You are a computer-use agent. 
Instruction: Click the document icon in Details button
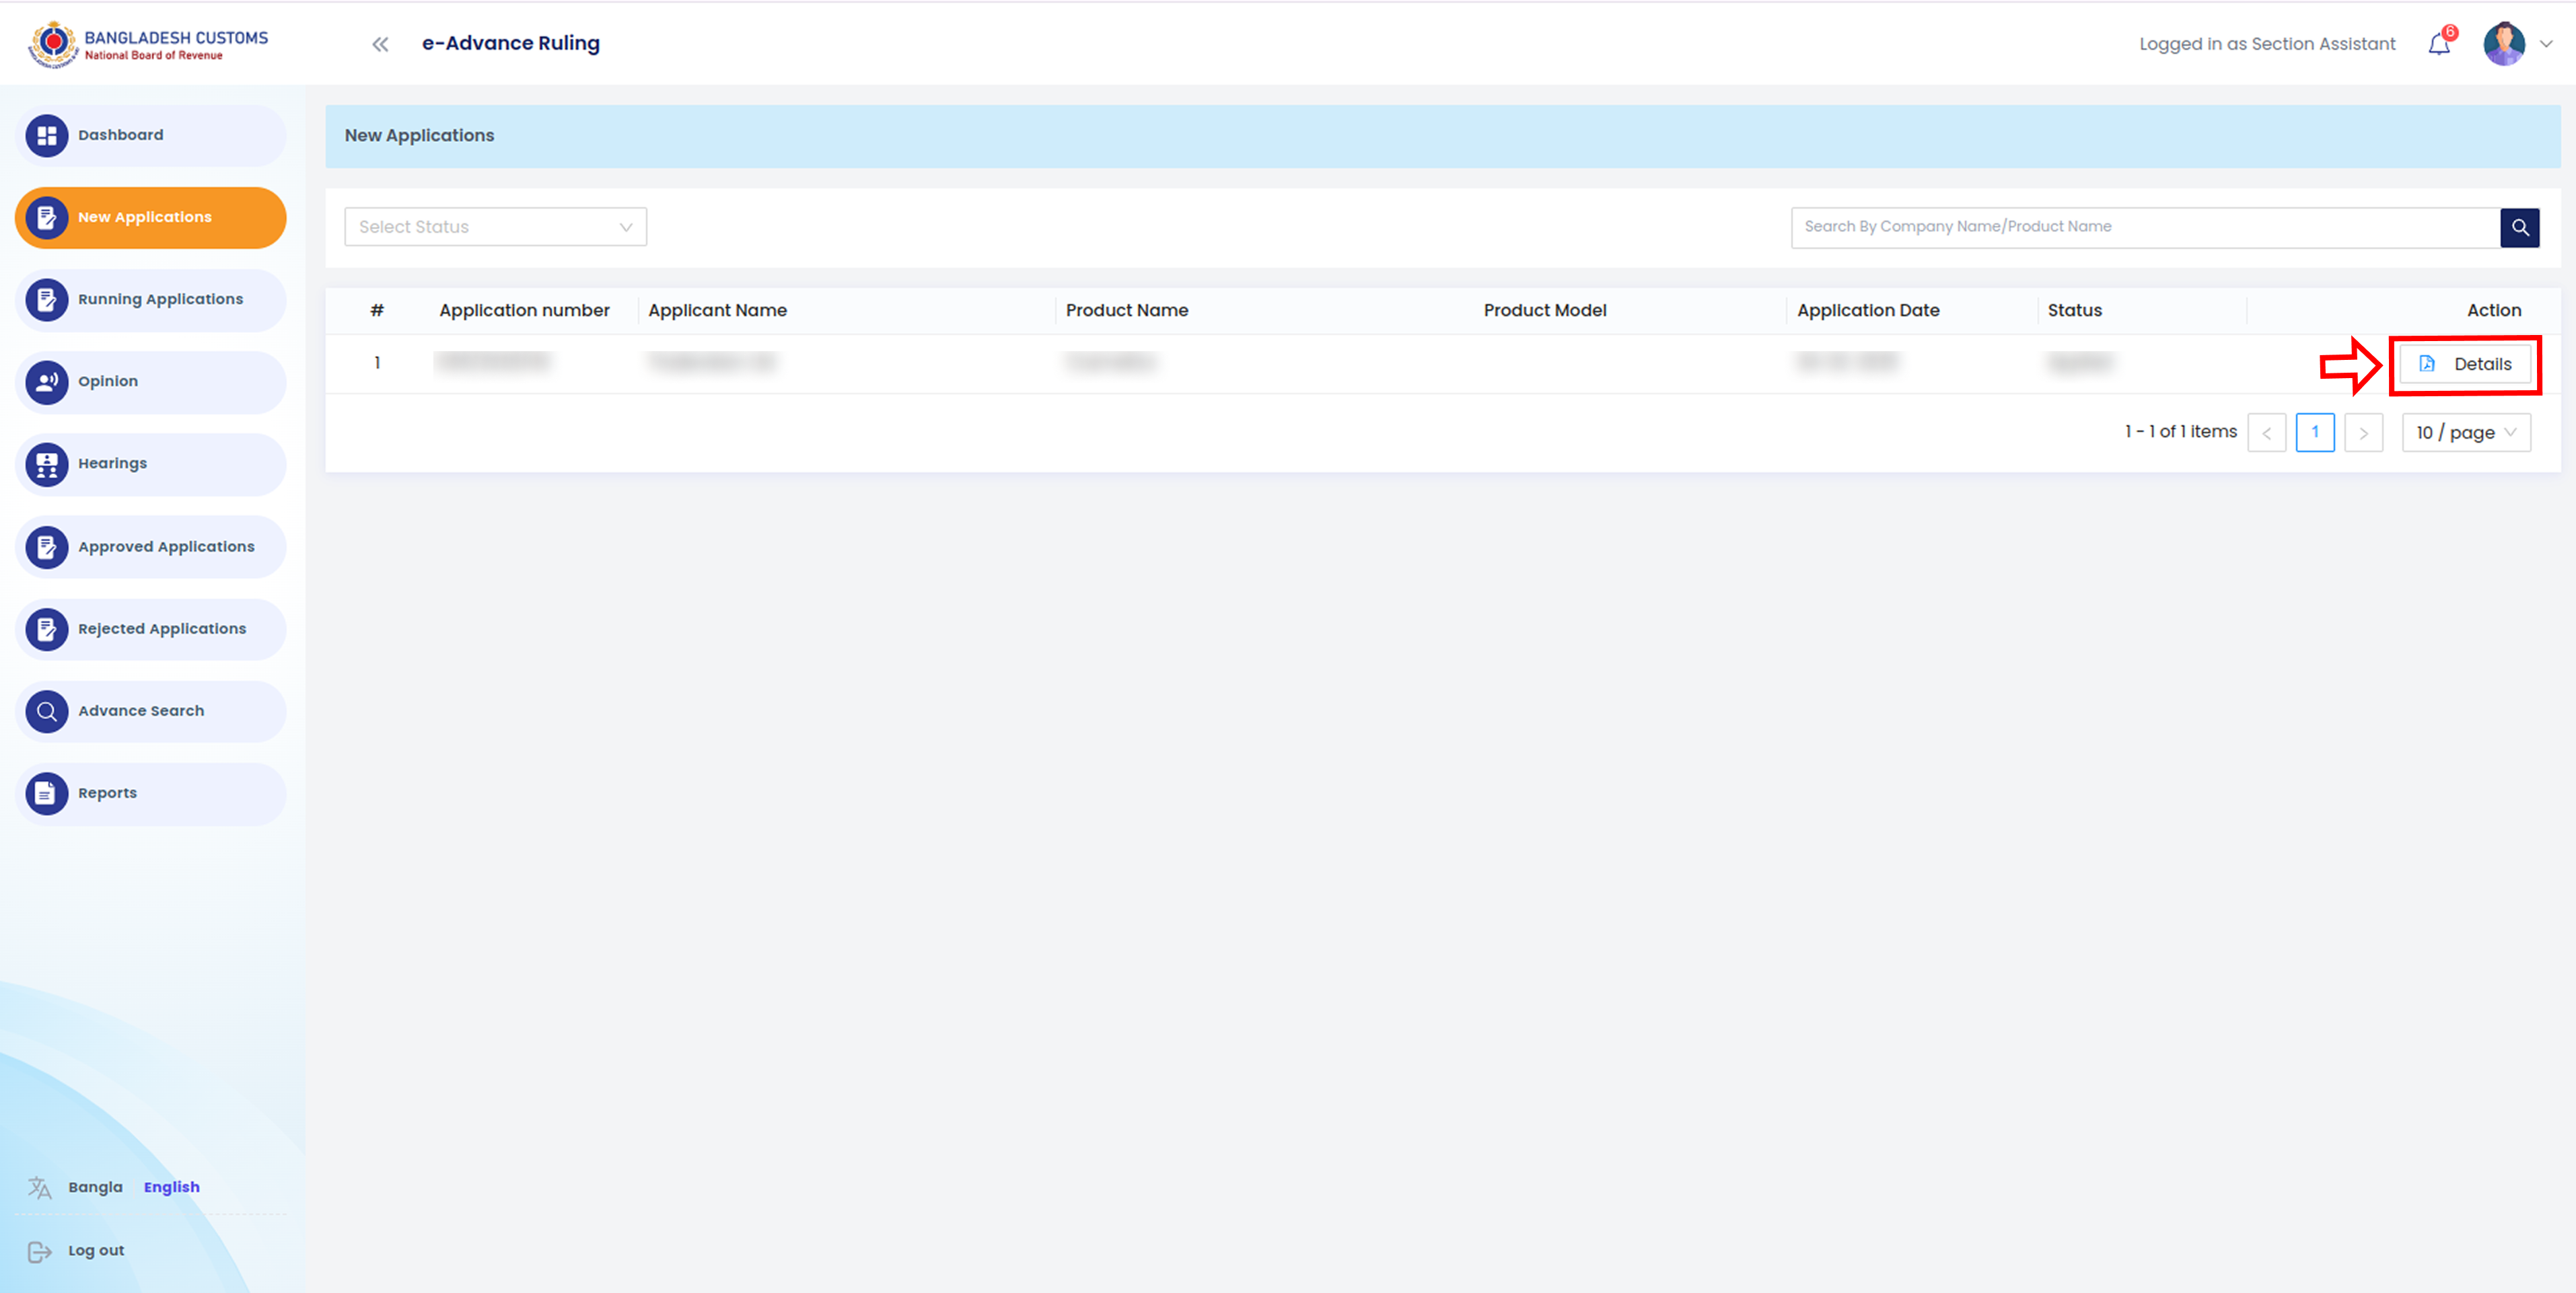tap(2427, 364)
